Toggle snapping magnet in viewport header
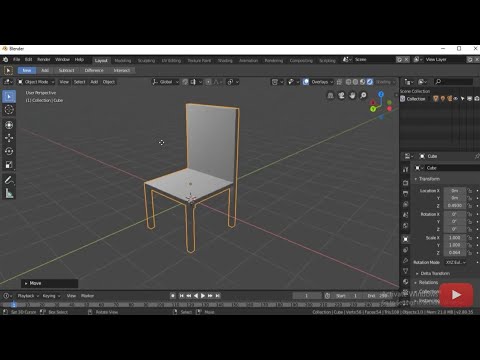The image size is (480, 360). click(185, 82)
